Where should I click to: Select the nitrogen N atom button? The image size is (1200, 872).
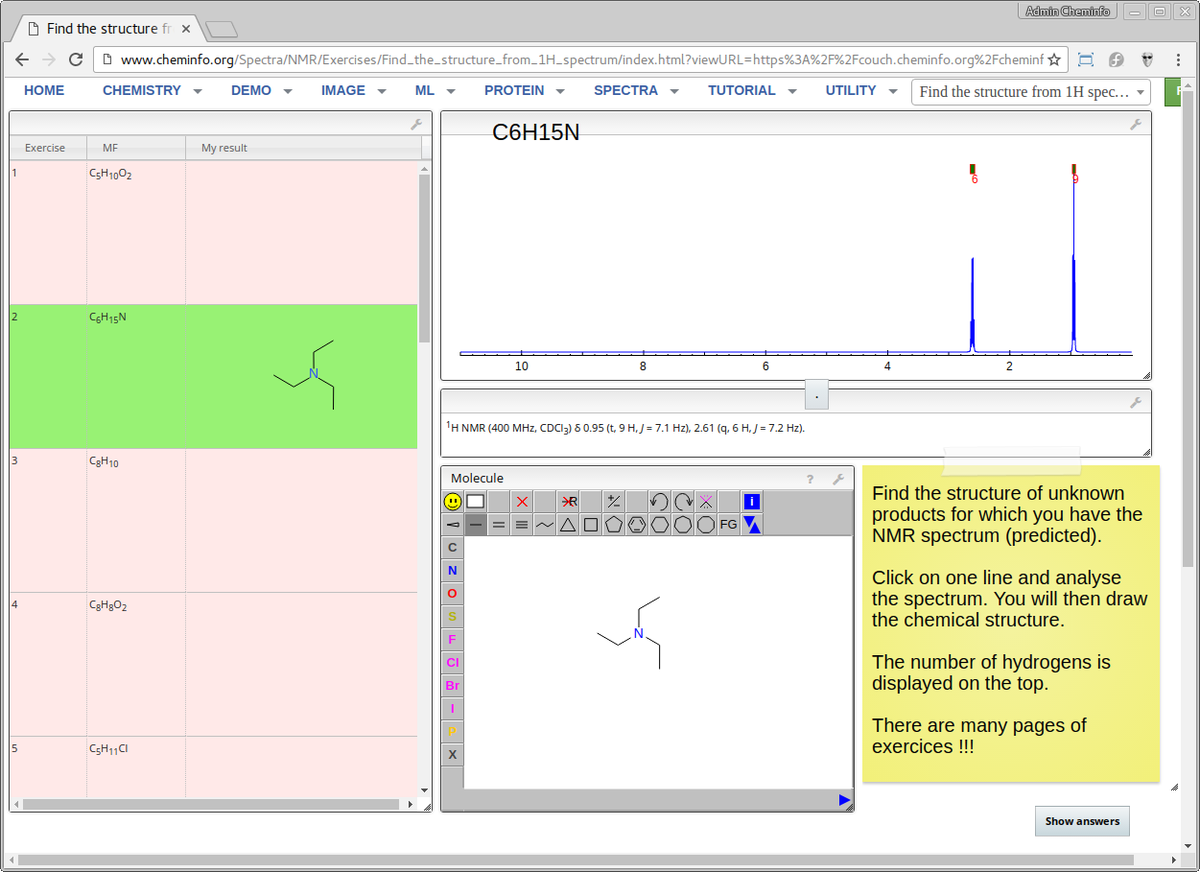(453, 570)
